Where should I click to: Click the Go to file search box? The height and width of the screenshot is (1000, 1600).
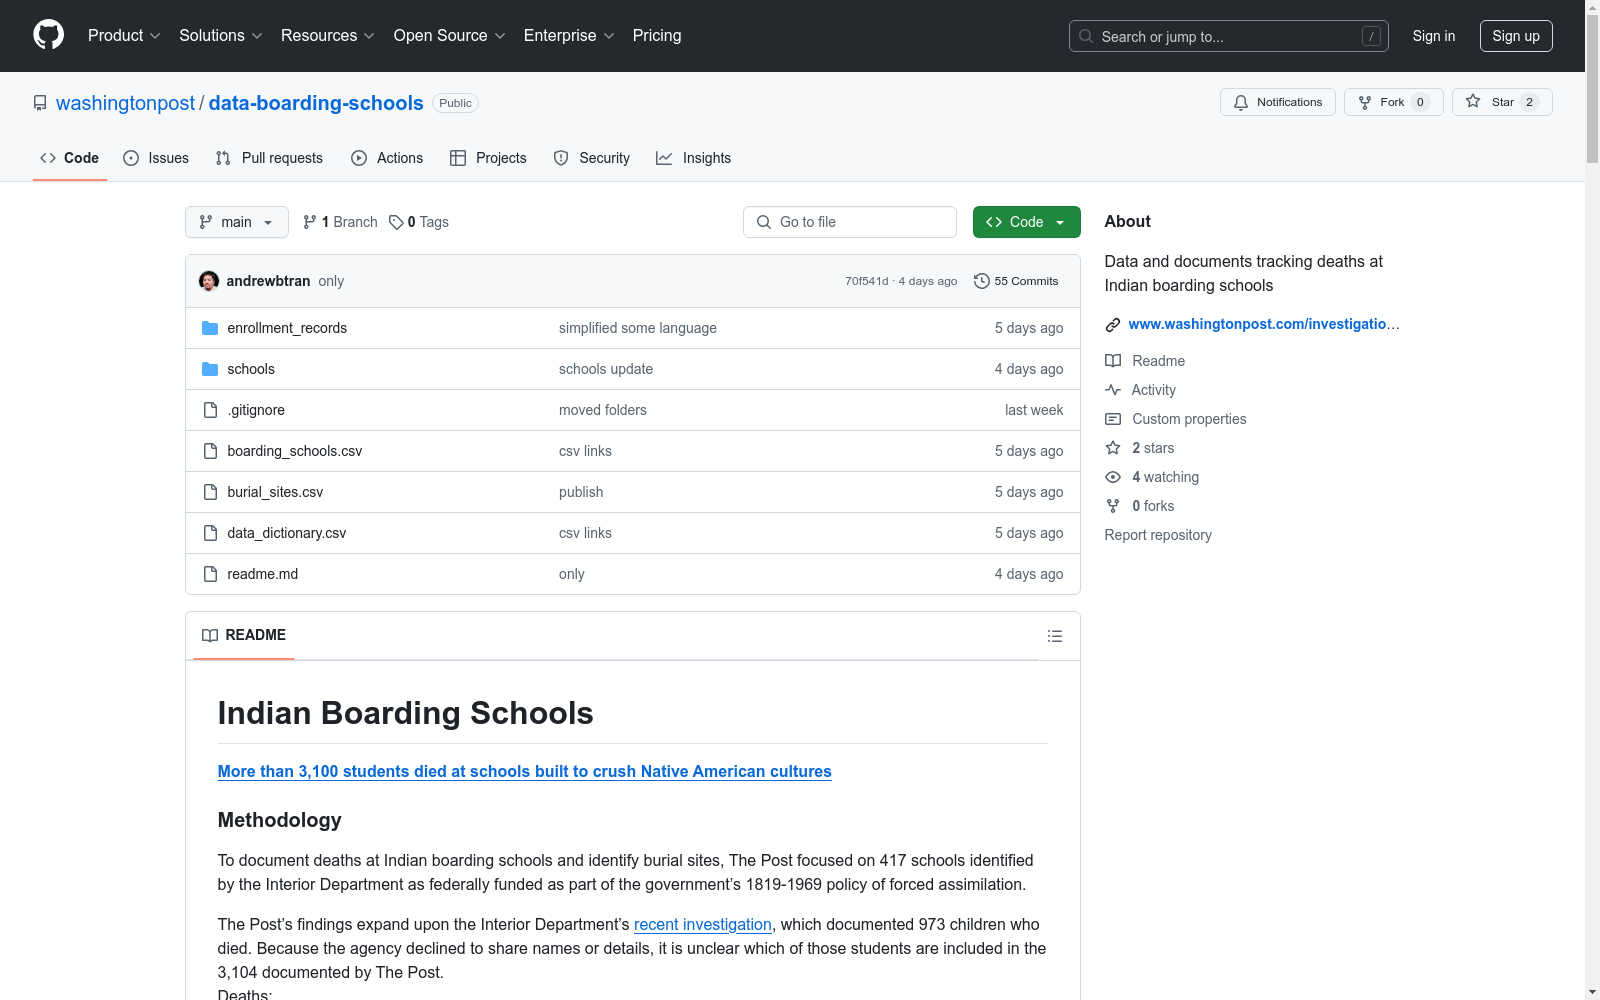(850, 222)
